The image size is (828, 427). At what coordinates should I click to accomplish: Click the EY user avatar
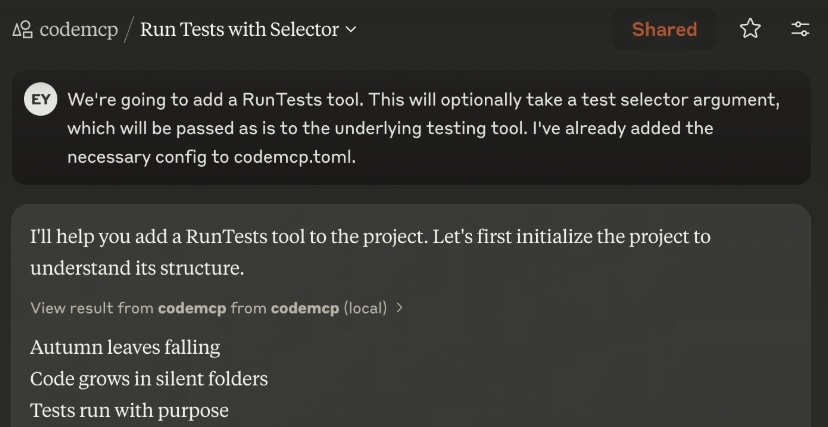click(41, 100)
